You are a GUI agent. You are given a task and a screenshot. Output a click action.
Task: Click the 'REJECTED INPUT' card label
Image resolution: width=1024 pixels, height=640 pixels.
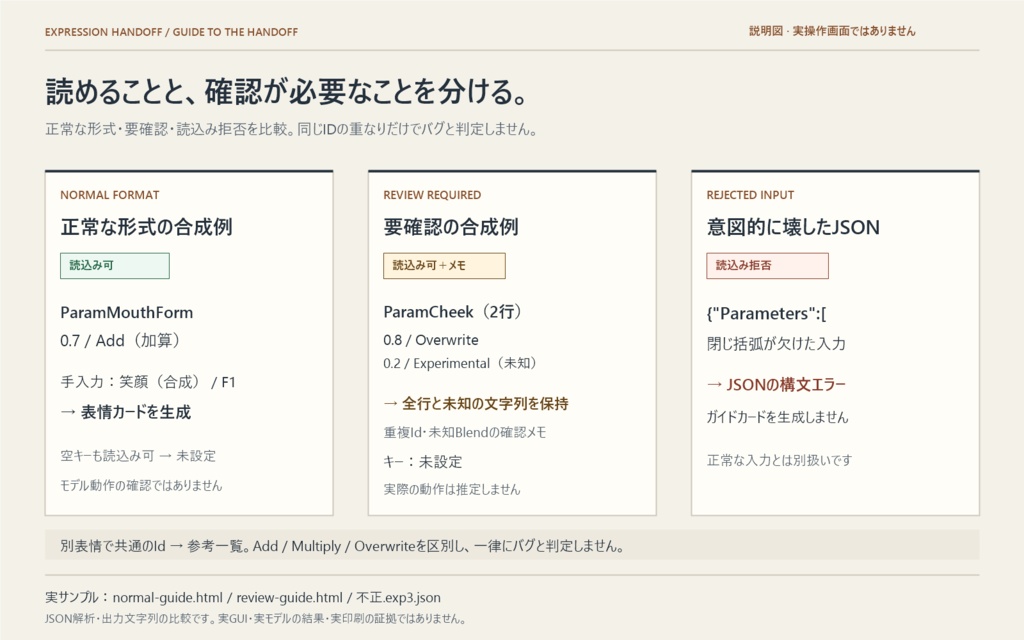750,195
